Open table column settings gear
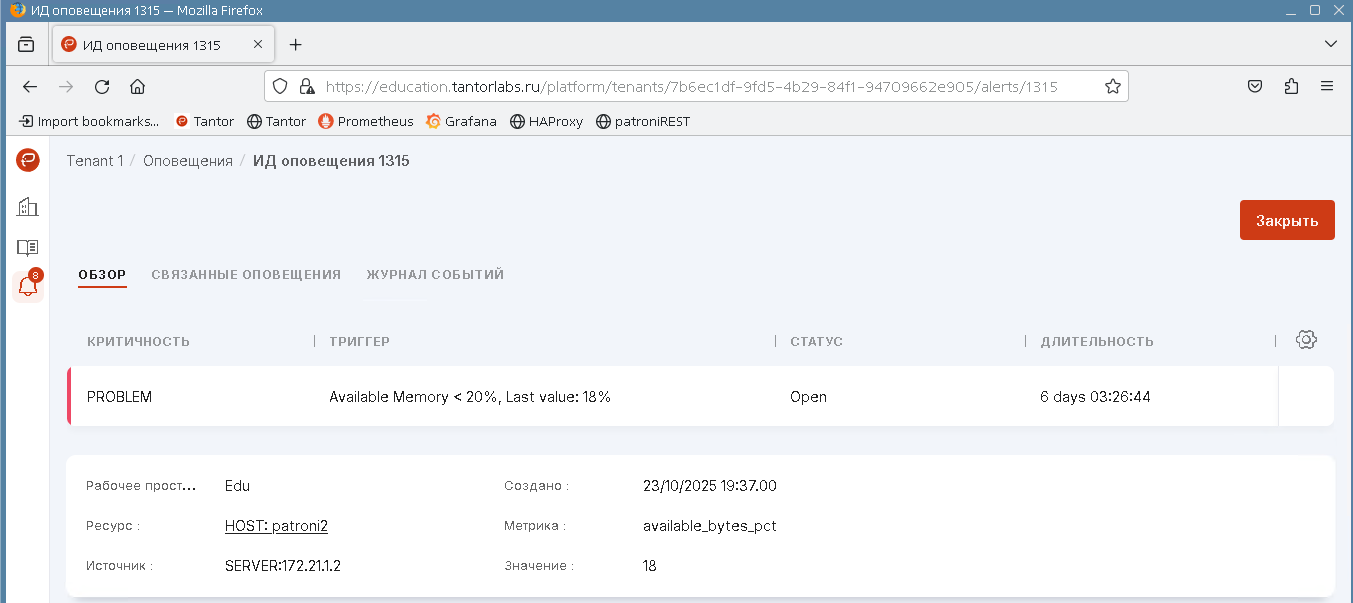This screenshot has height=603, width=1353. coord(1305,340)
